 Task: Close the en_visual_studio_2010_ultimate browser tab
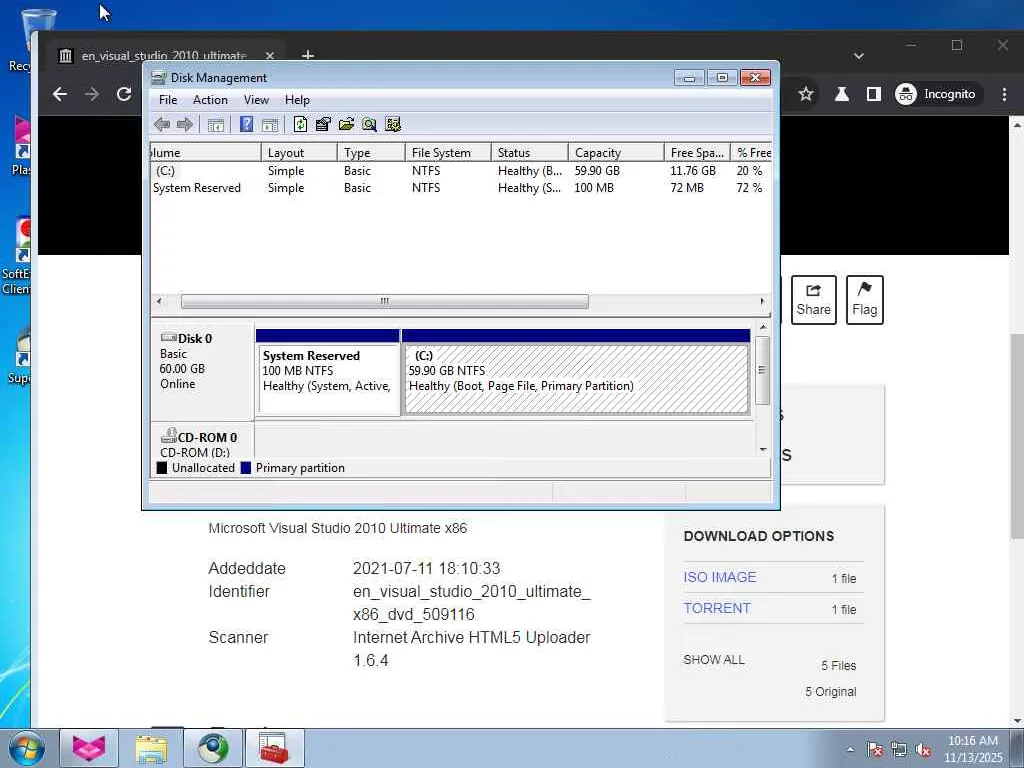click(270, 56)
